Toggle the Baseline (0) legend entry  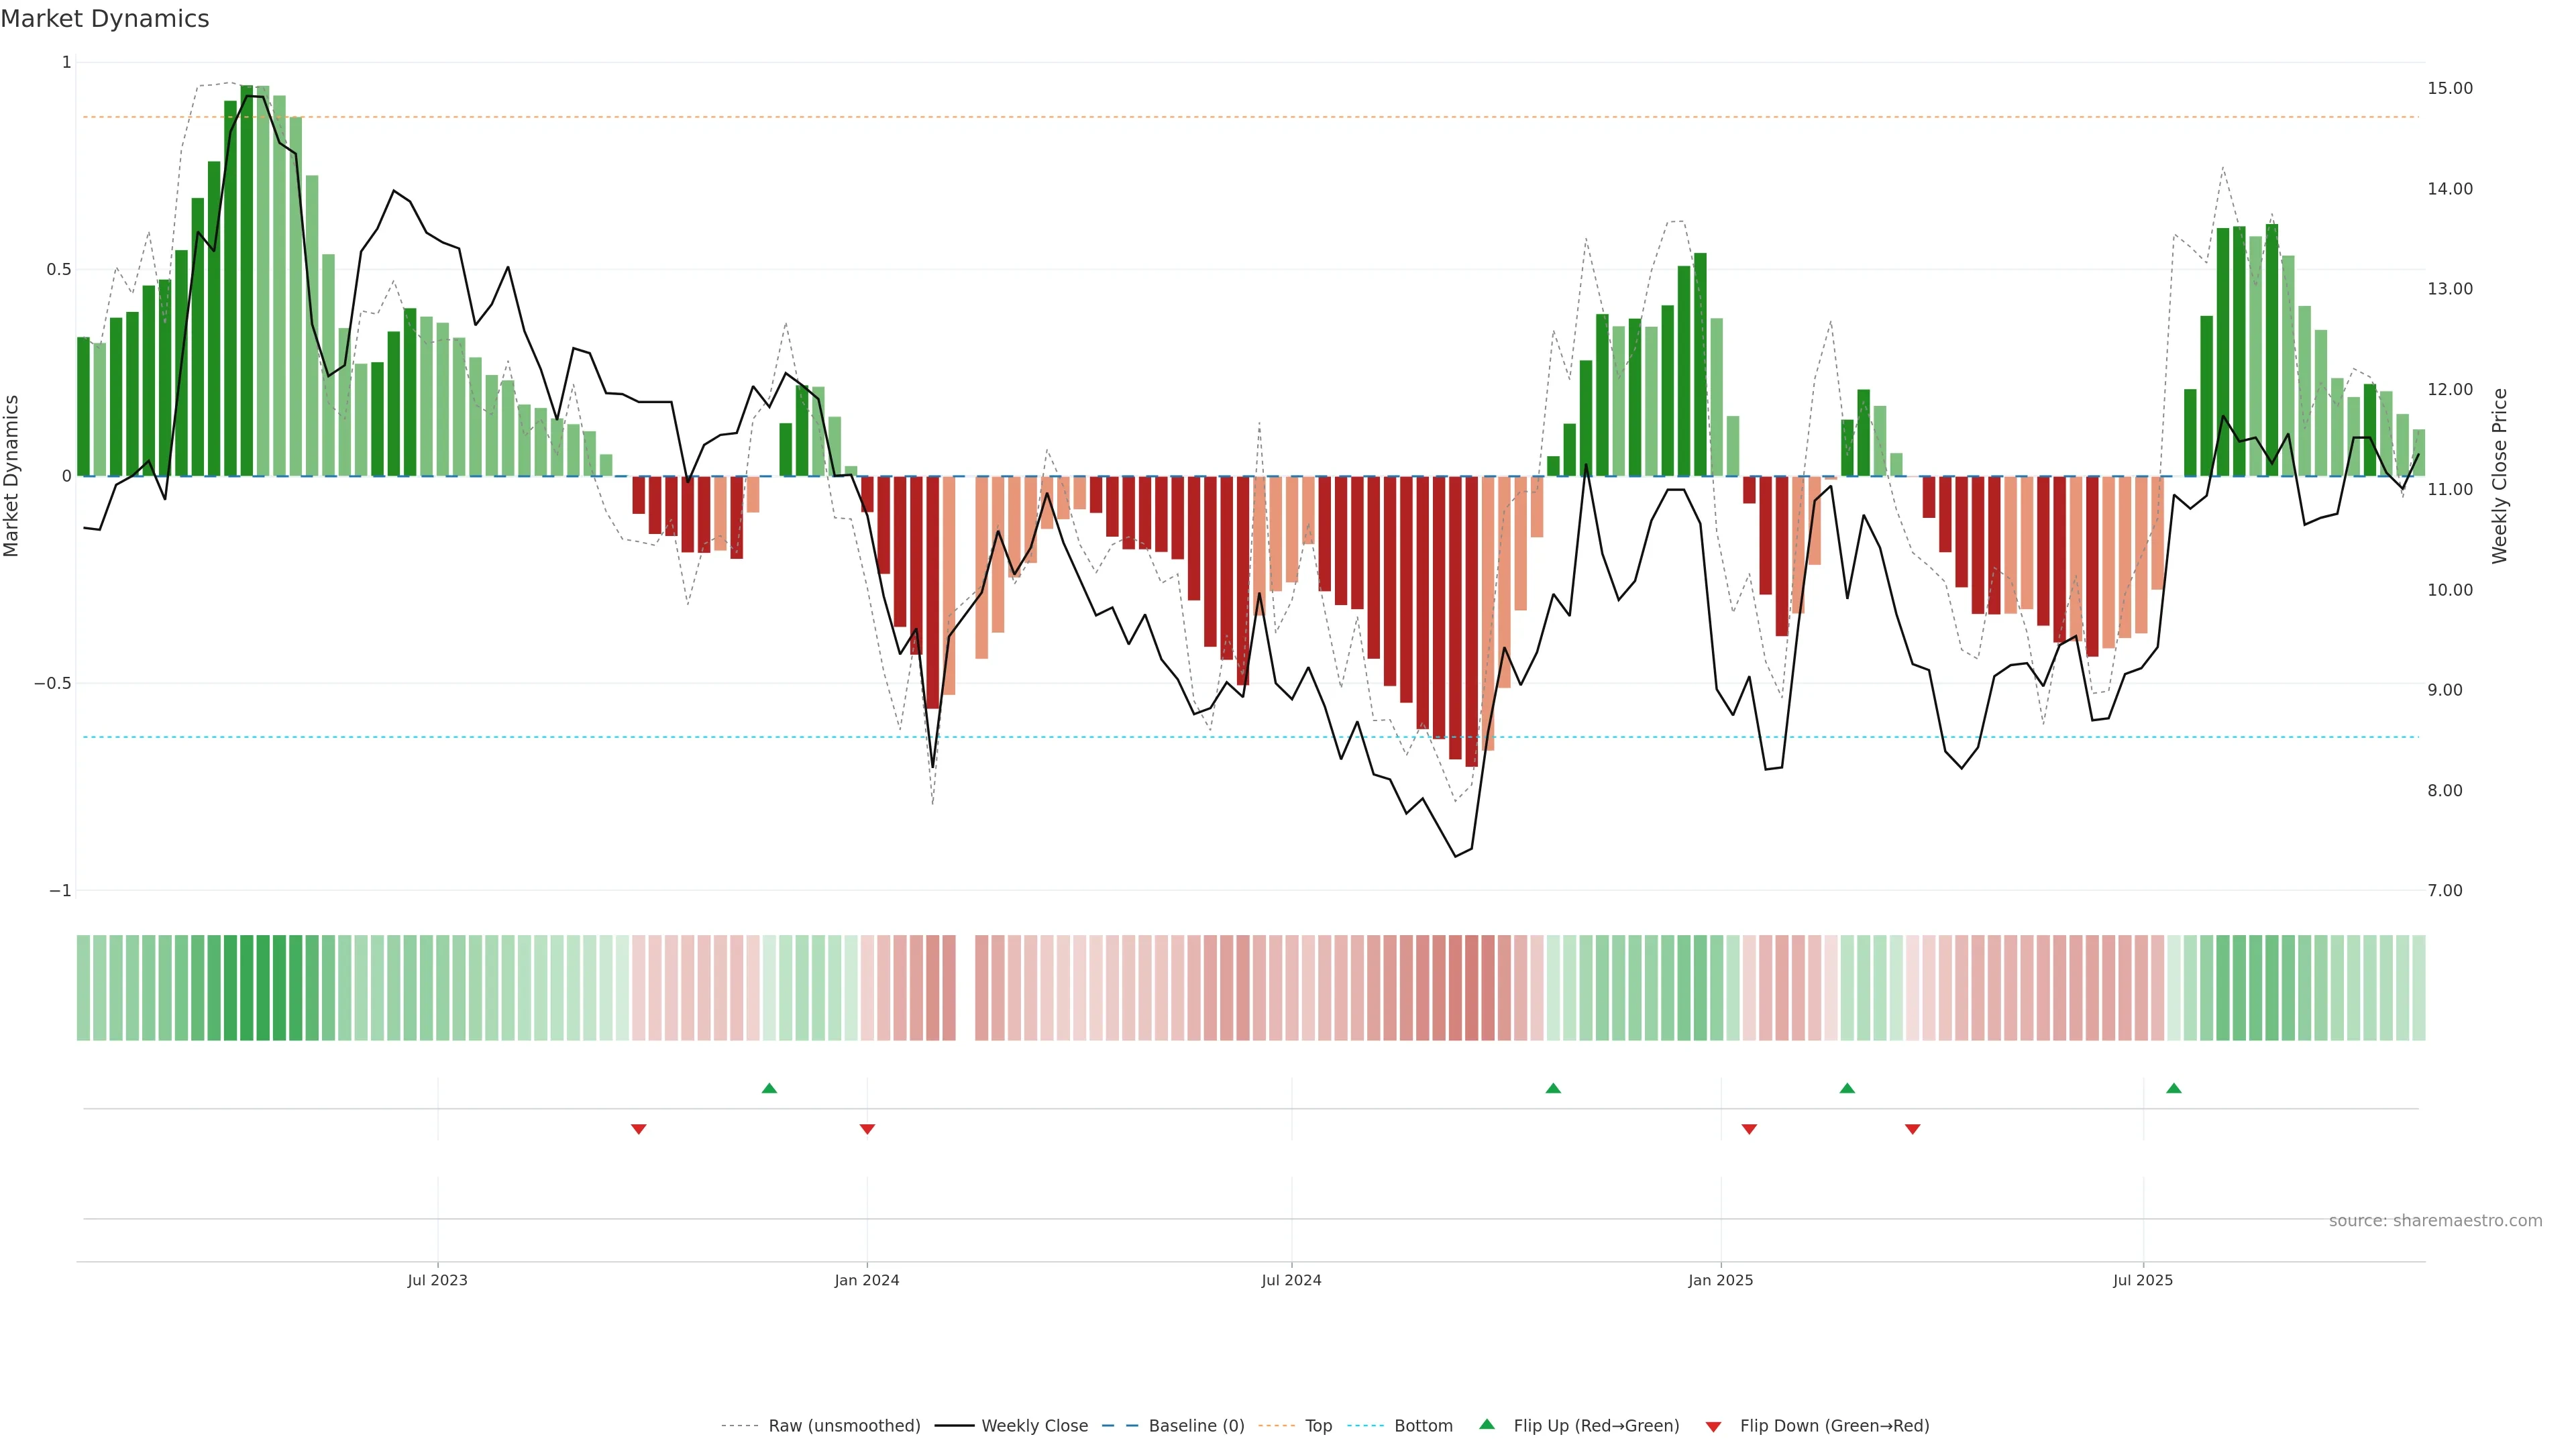pyautogui.click(x=1196, y=1426)
